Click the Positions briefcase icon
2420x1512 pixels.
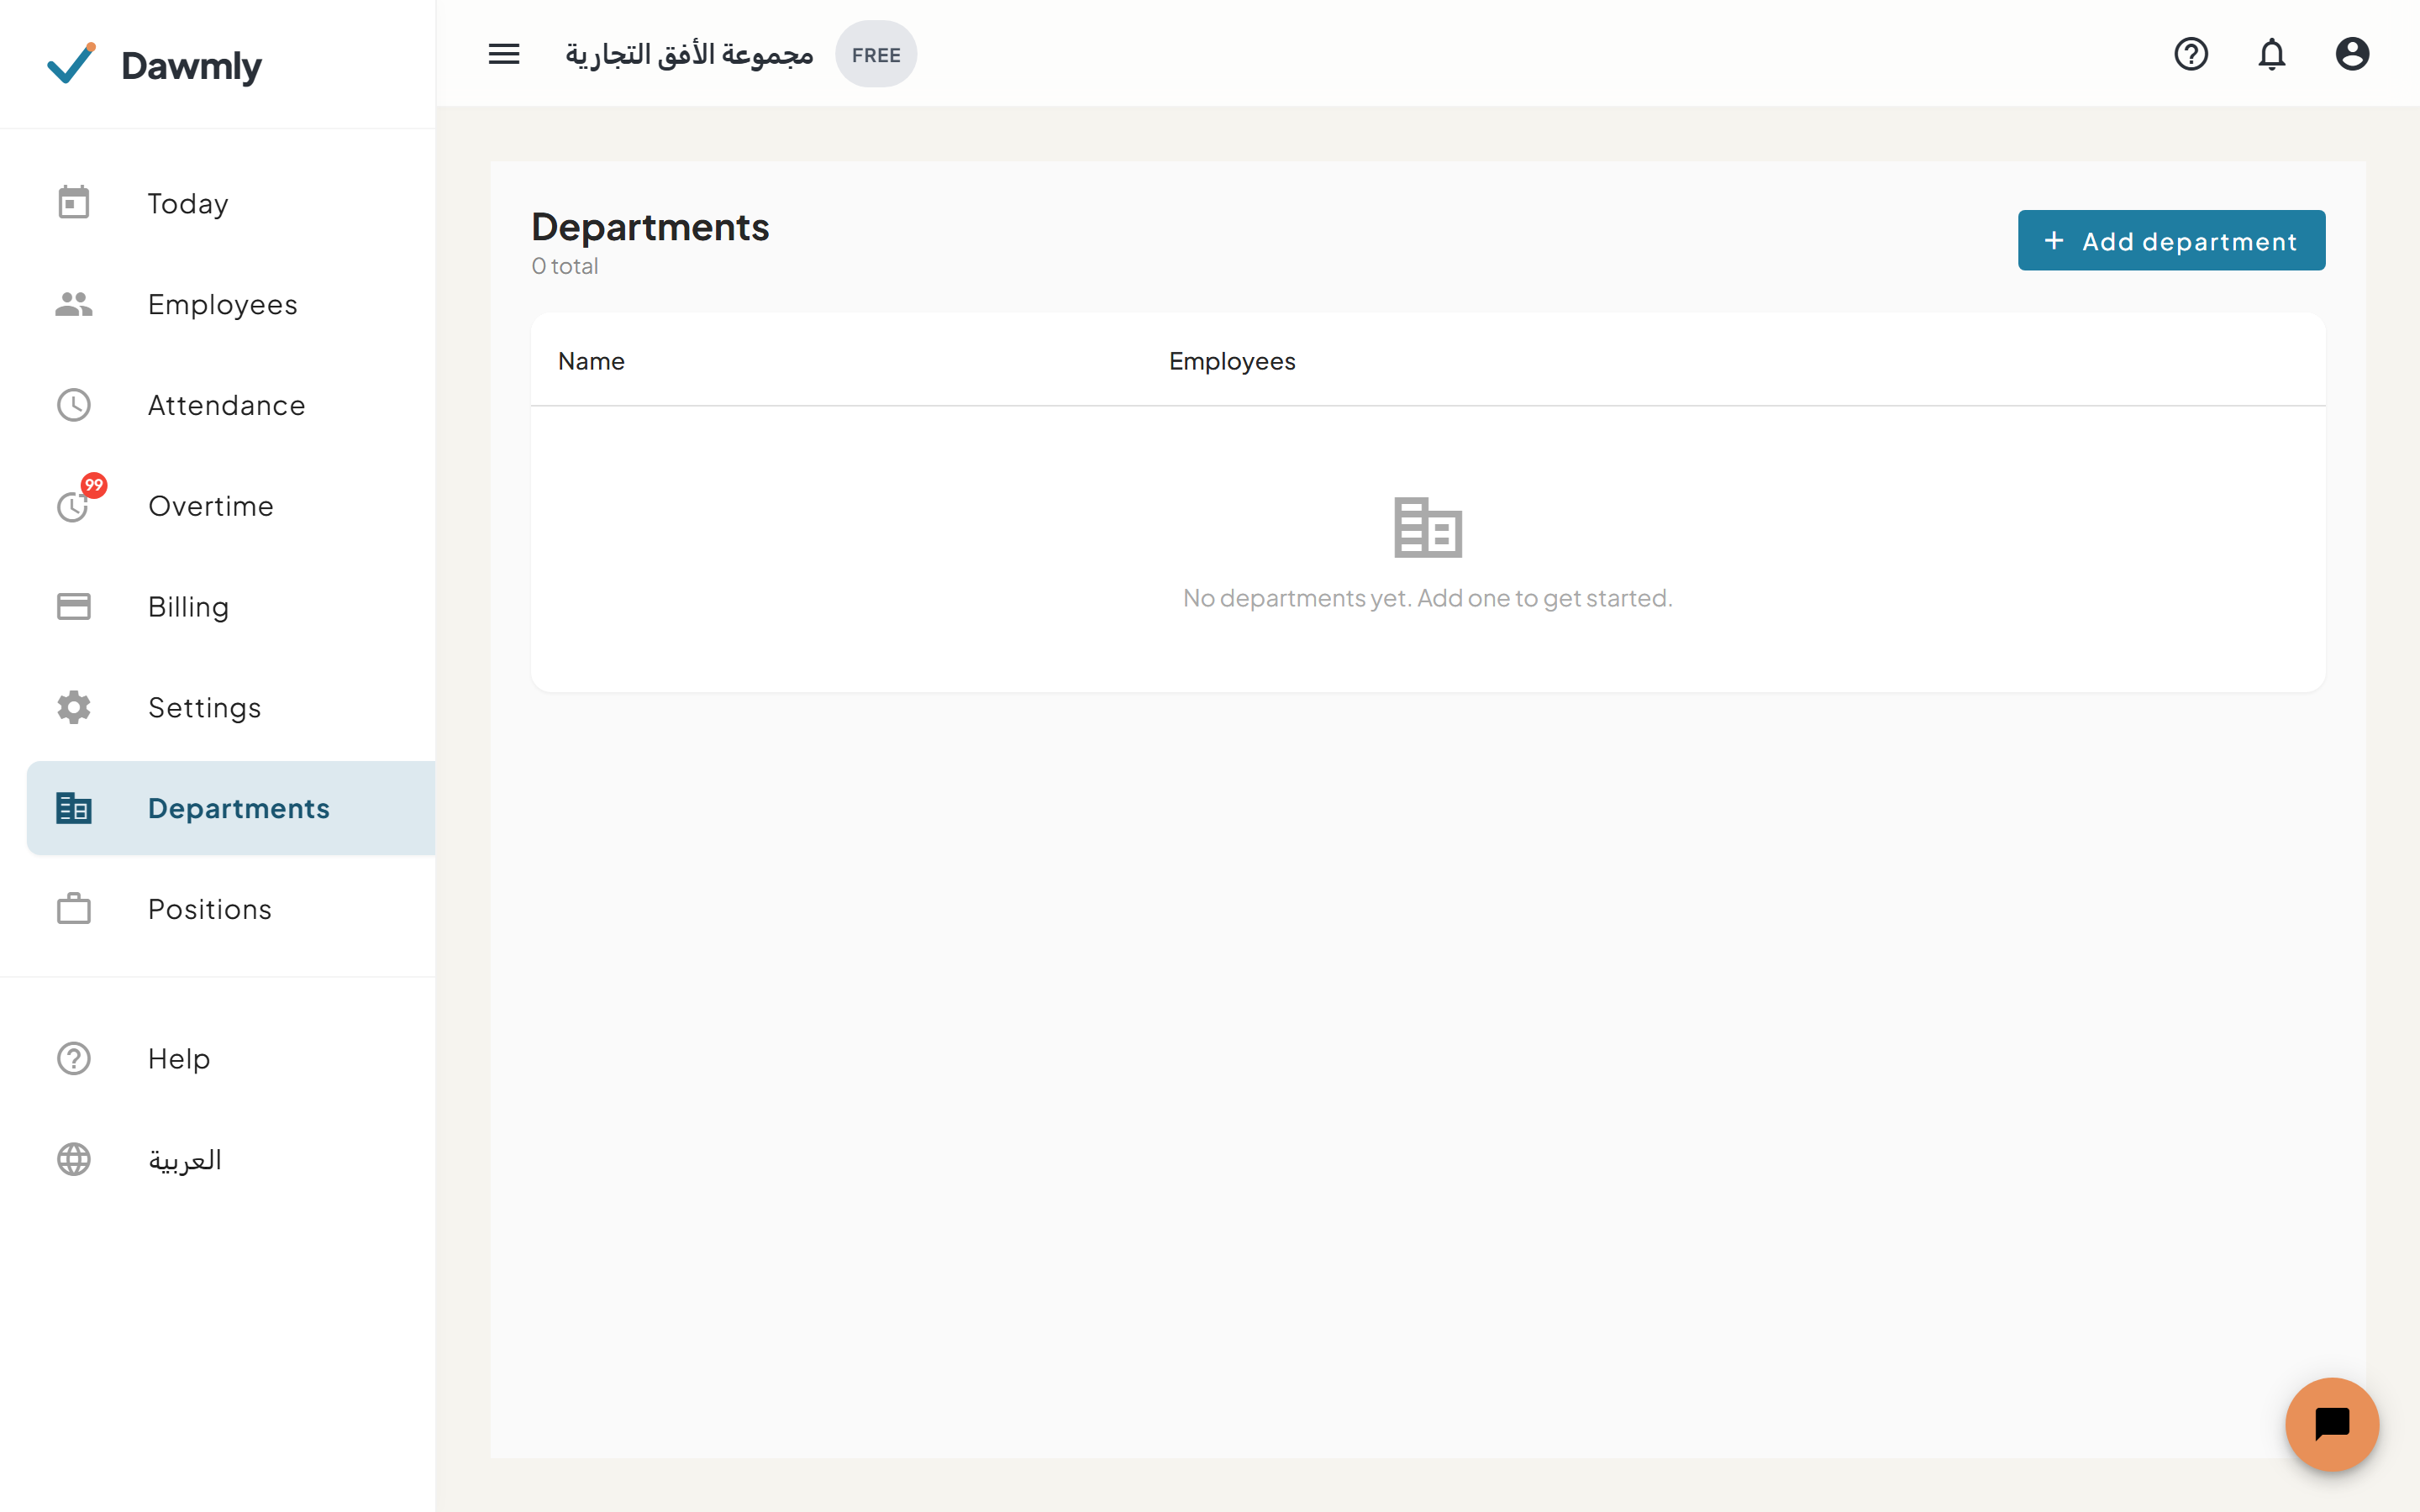[74, 909]
